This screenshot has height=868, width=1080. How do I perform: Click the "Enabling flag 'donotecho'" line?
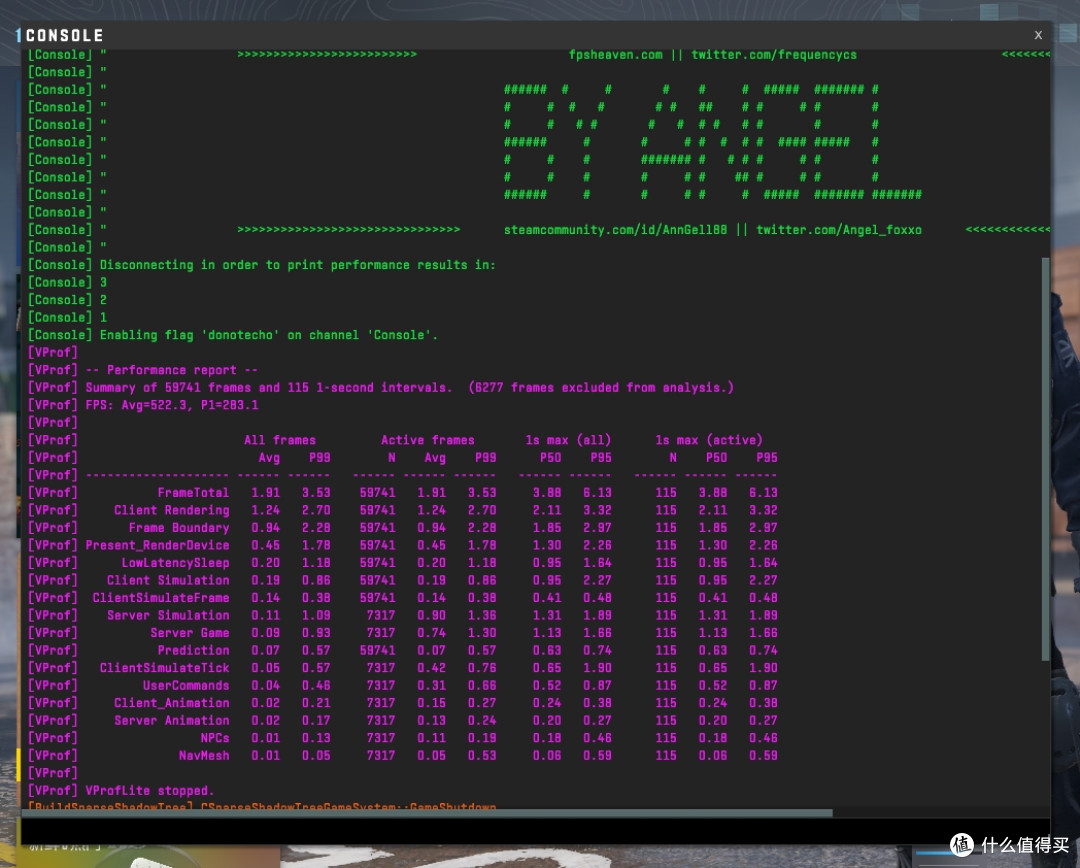click(x=233, y=335)
